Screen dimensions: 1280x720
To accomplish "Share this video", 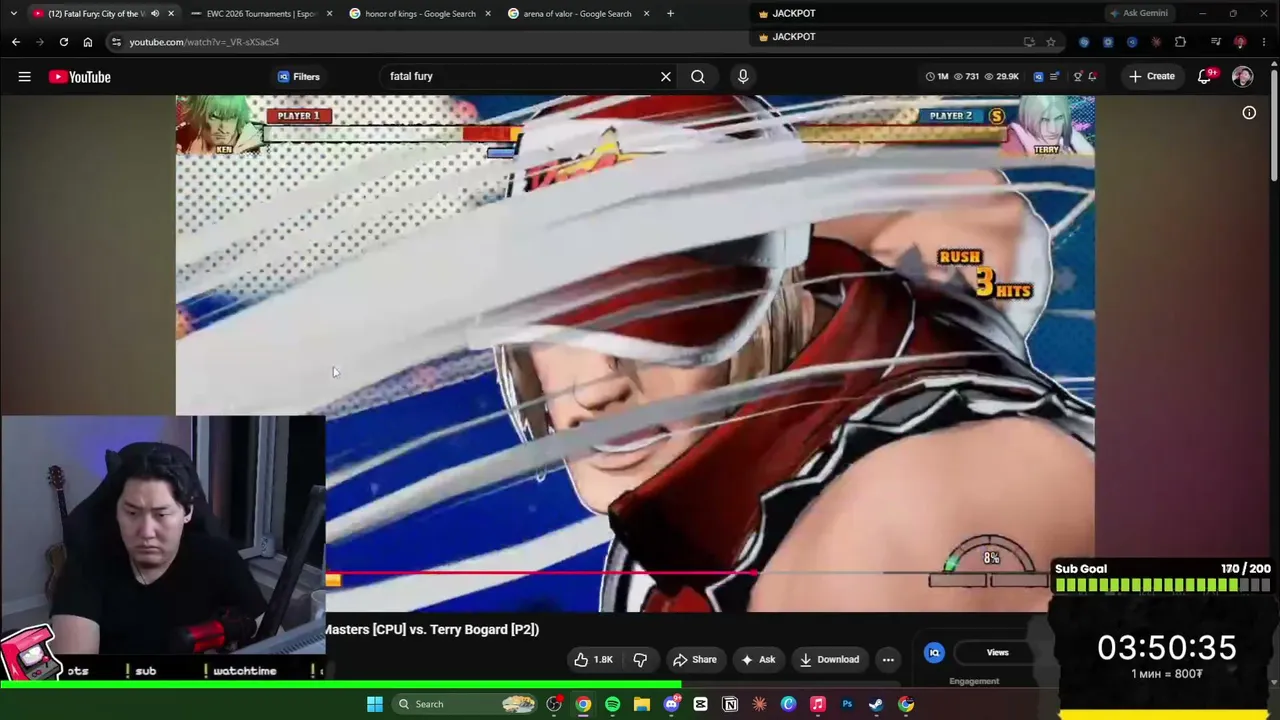I will [695, 659].
